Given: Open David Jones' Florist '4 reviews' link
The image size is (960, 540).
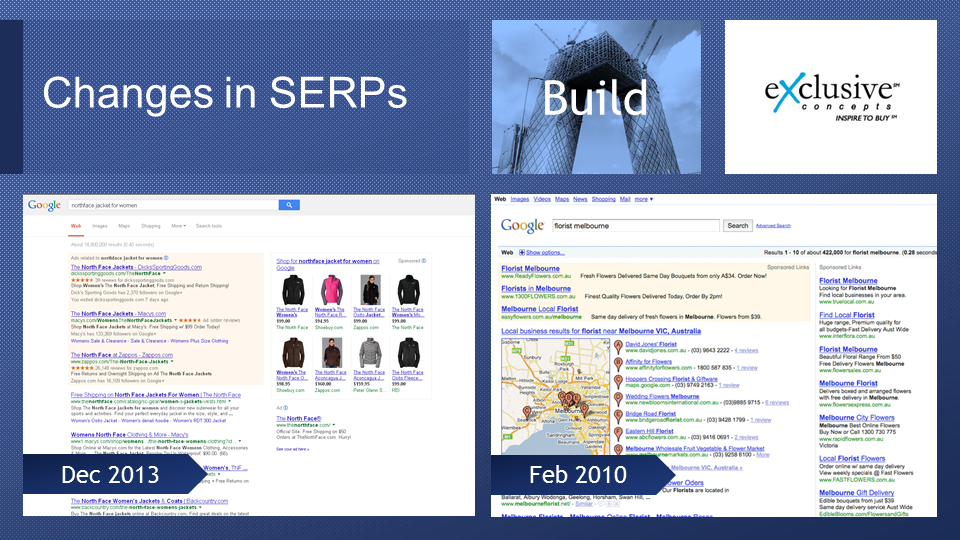Looking at the screenshot, I should tap(746, 350).
